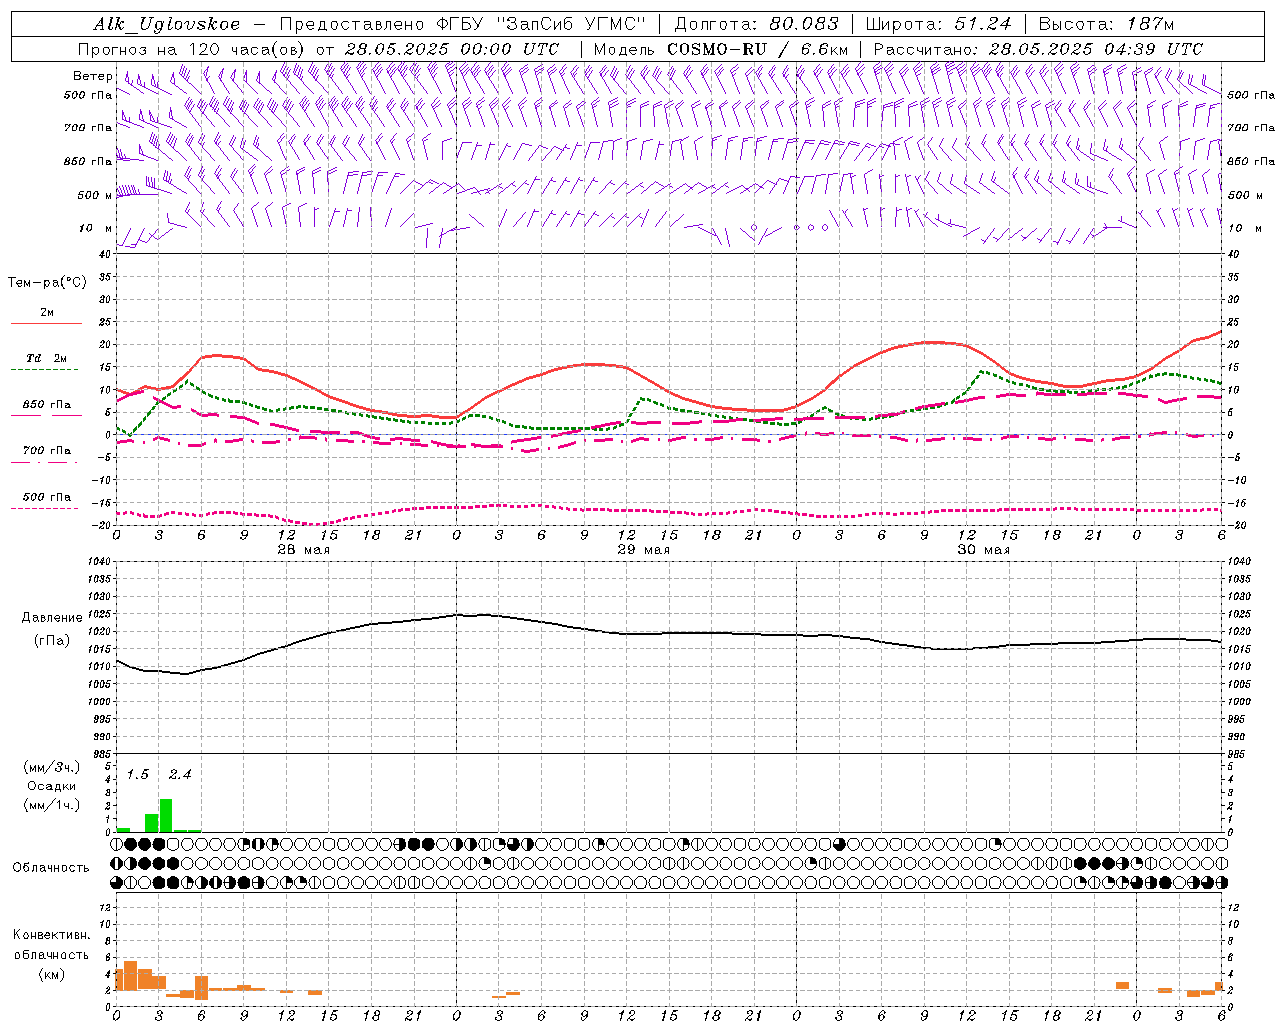Click the red solid line sample under '2м'
This screenshot has height=1024, width=1280.
tap(46, 323)
